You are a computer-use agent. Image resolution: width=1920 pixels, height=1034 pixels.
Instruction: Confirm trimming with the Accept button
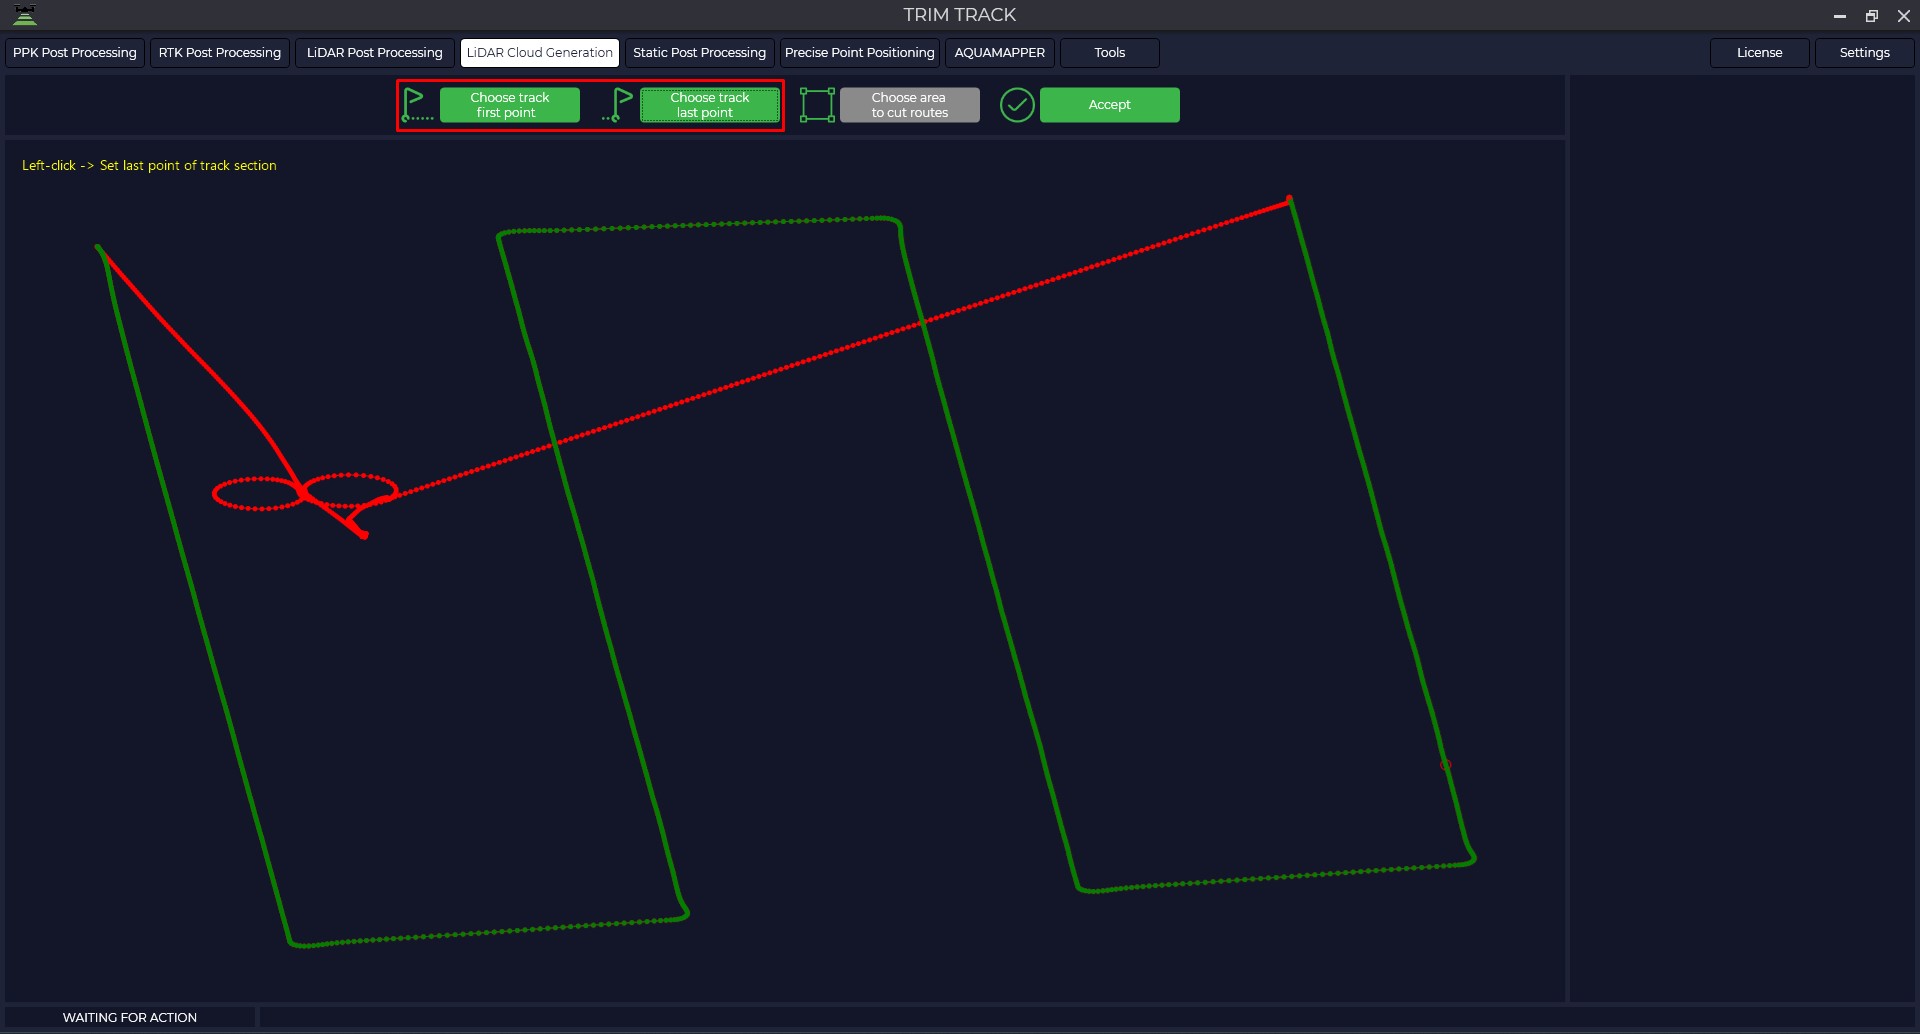pos(1110,105)
